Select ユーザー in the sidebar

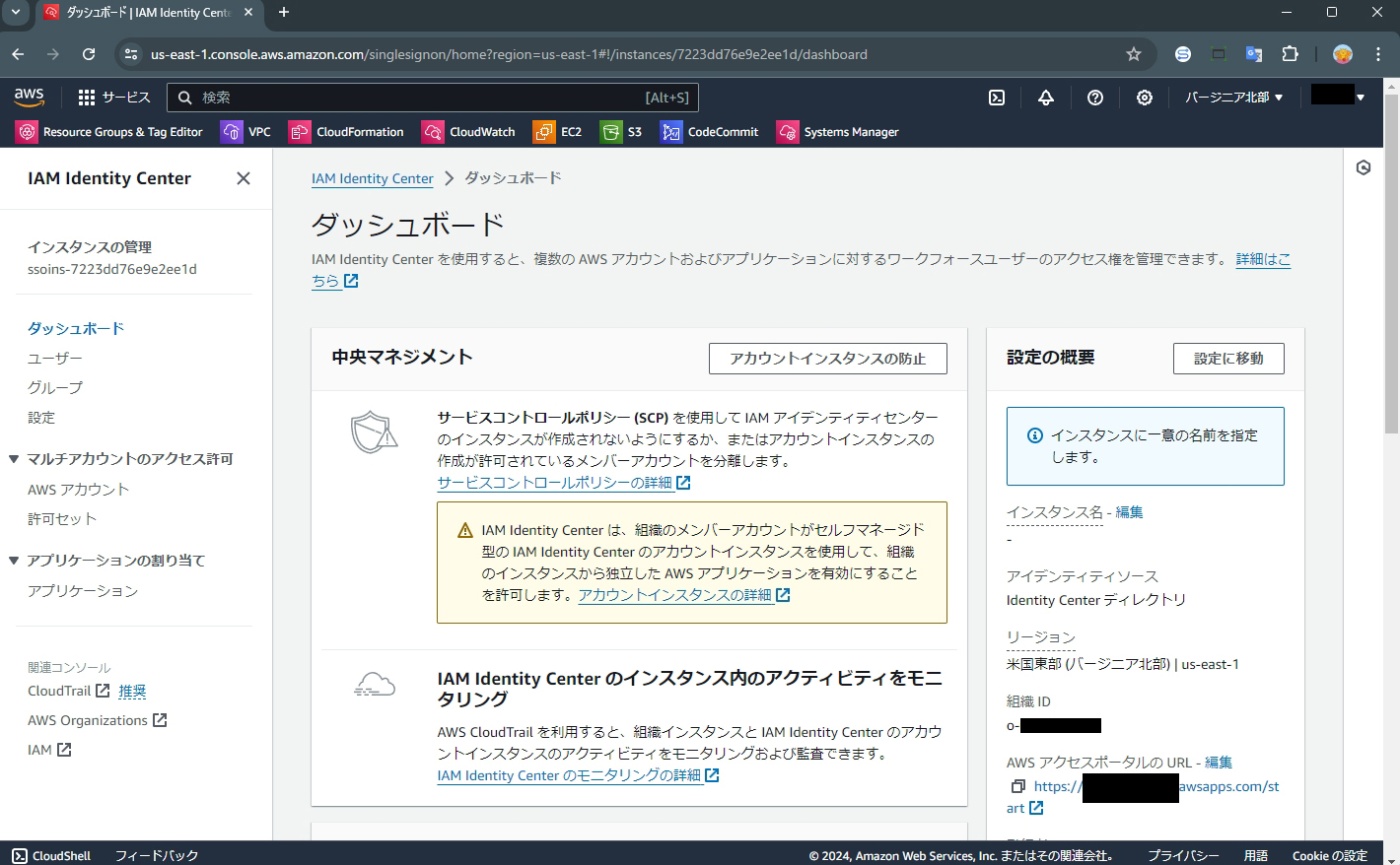click(55, 358)
